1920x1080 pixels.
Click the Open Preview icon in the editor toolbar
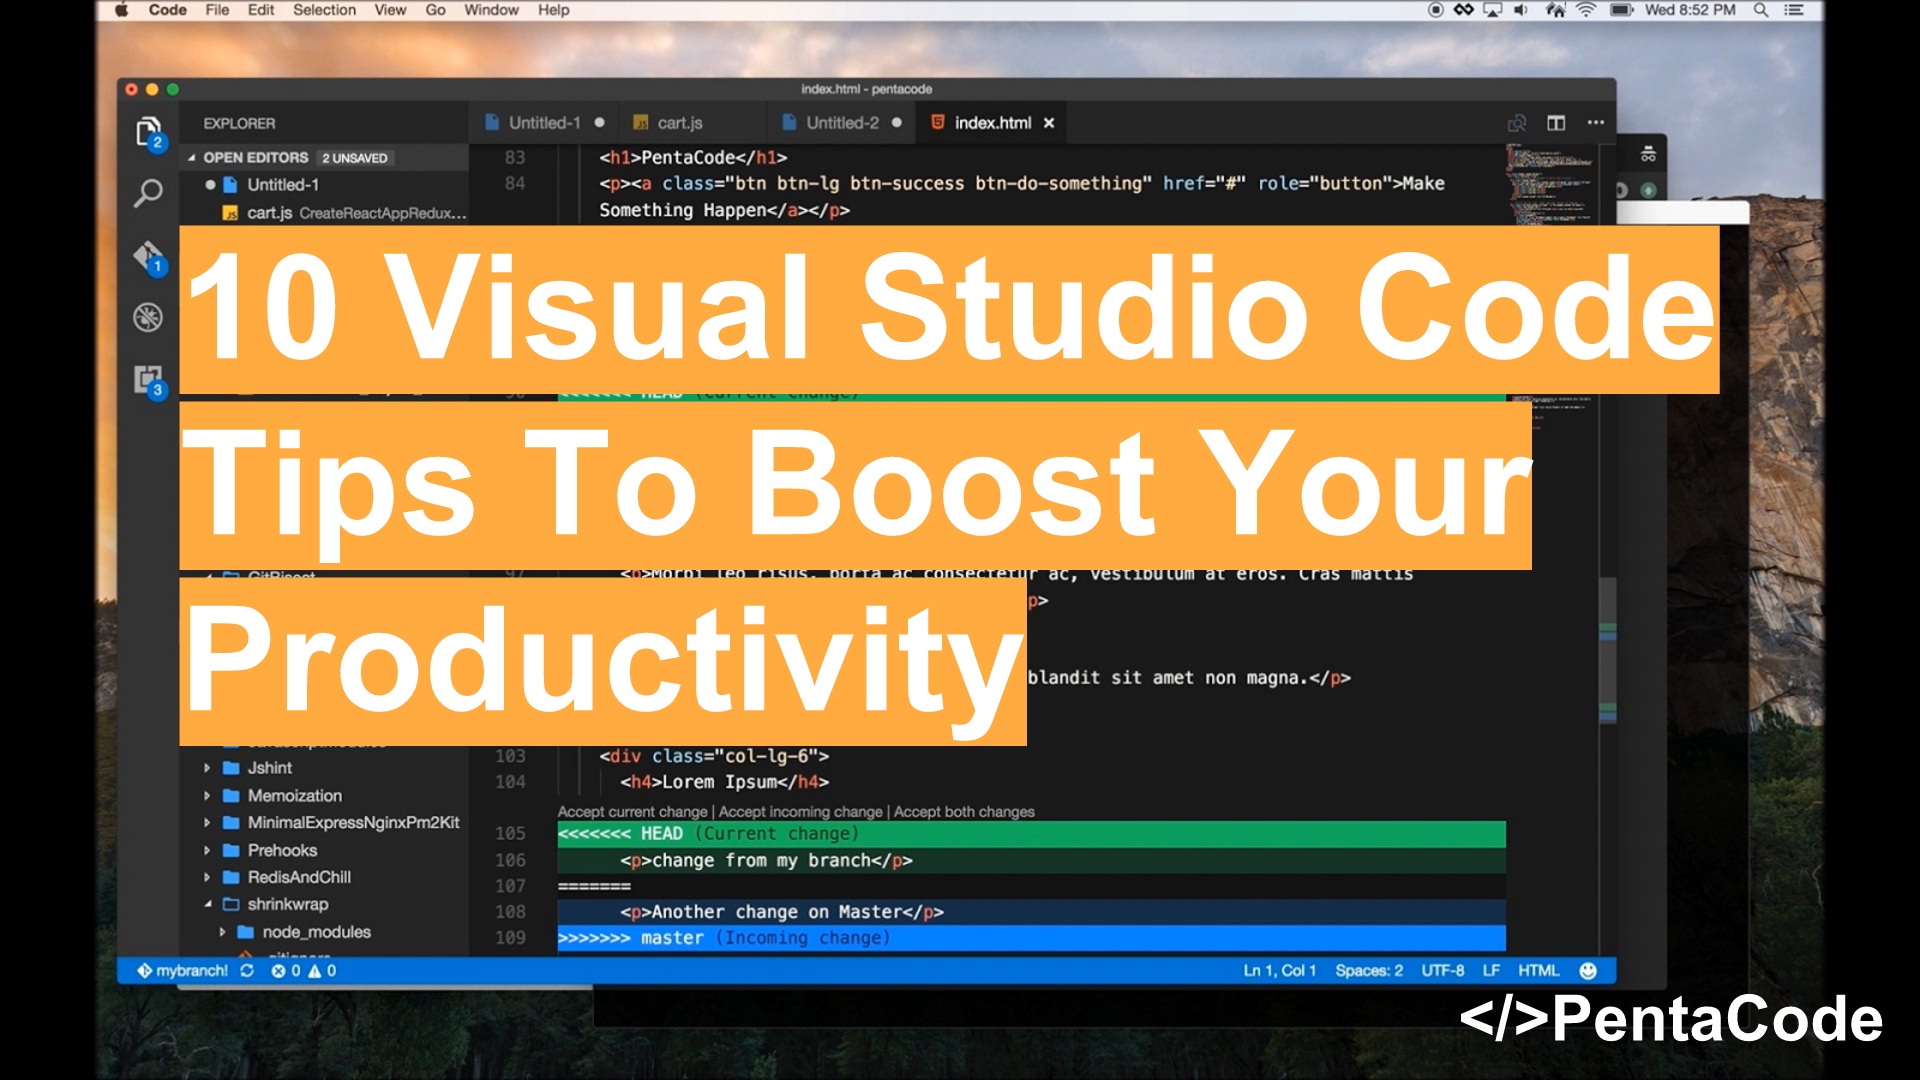pyautogui.click(x=1516, y=123)
